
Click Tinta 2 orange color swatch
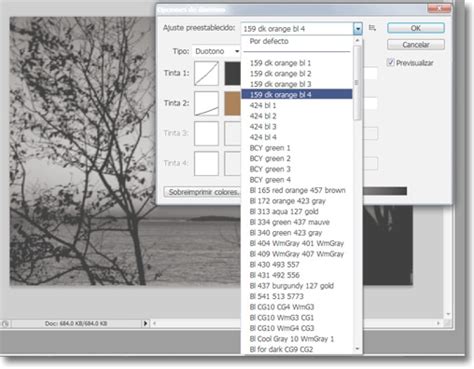pyautogui.click(x=233, y=103)
